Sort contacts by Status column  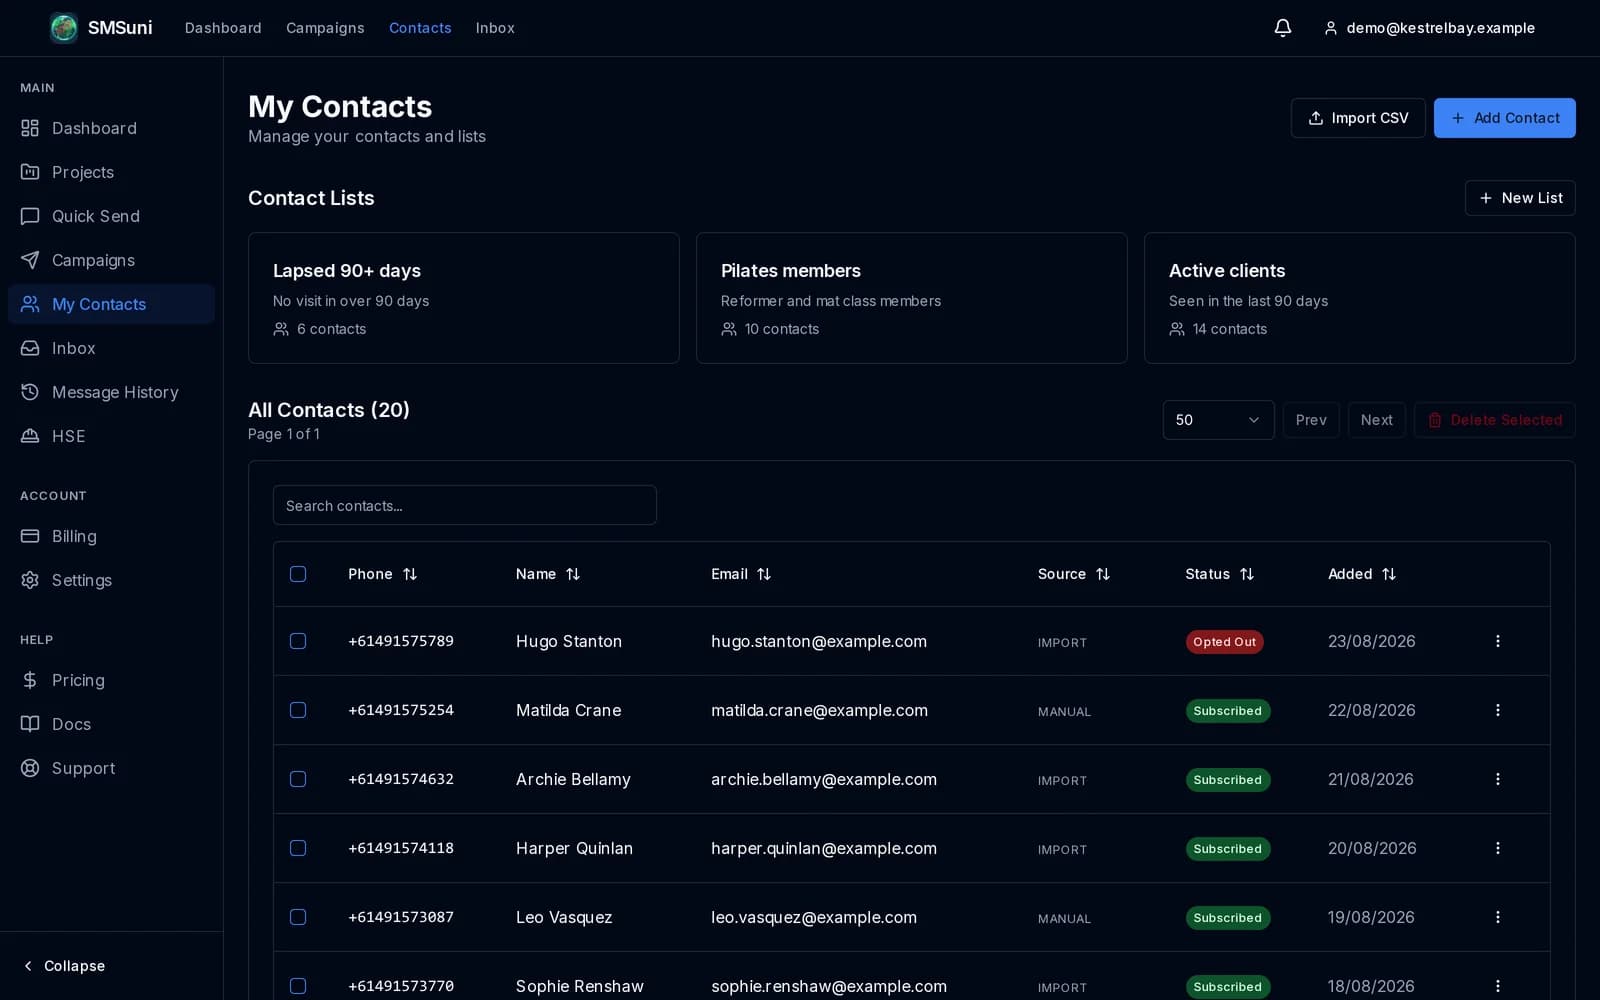click(1220, 574)
